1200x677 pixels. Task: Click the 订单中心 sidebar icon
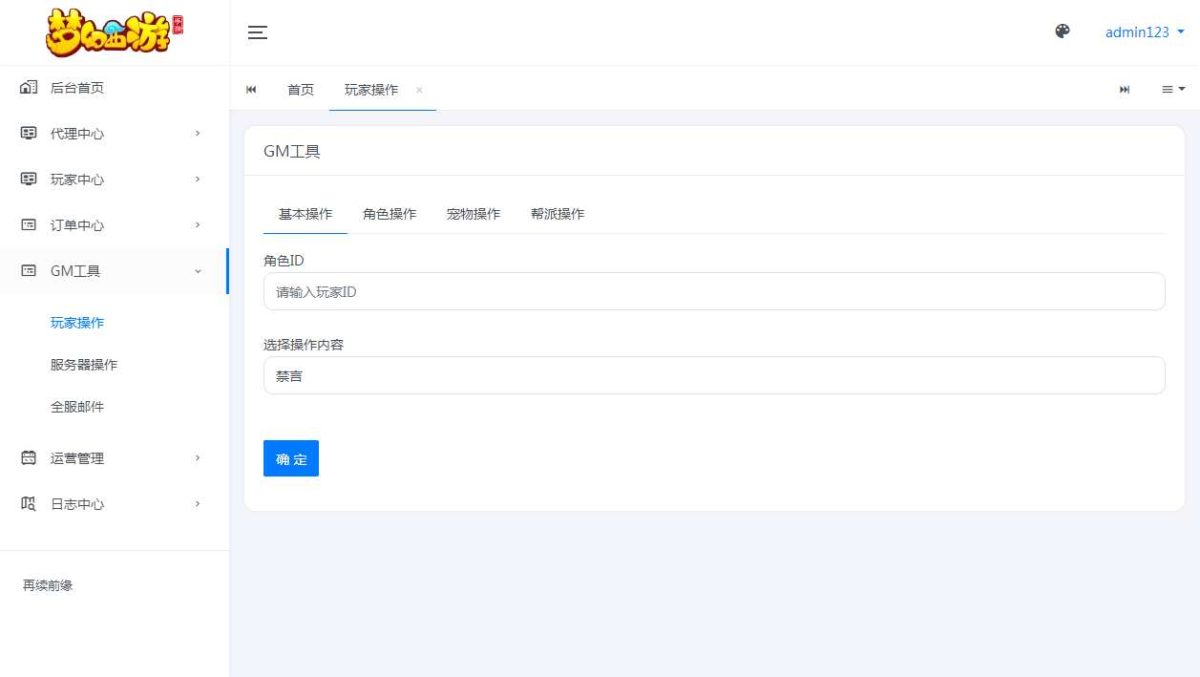point(29,225)
